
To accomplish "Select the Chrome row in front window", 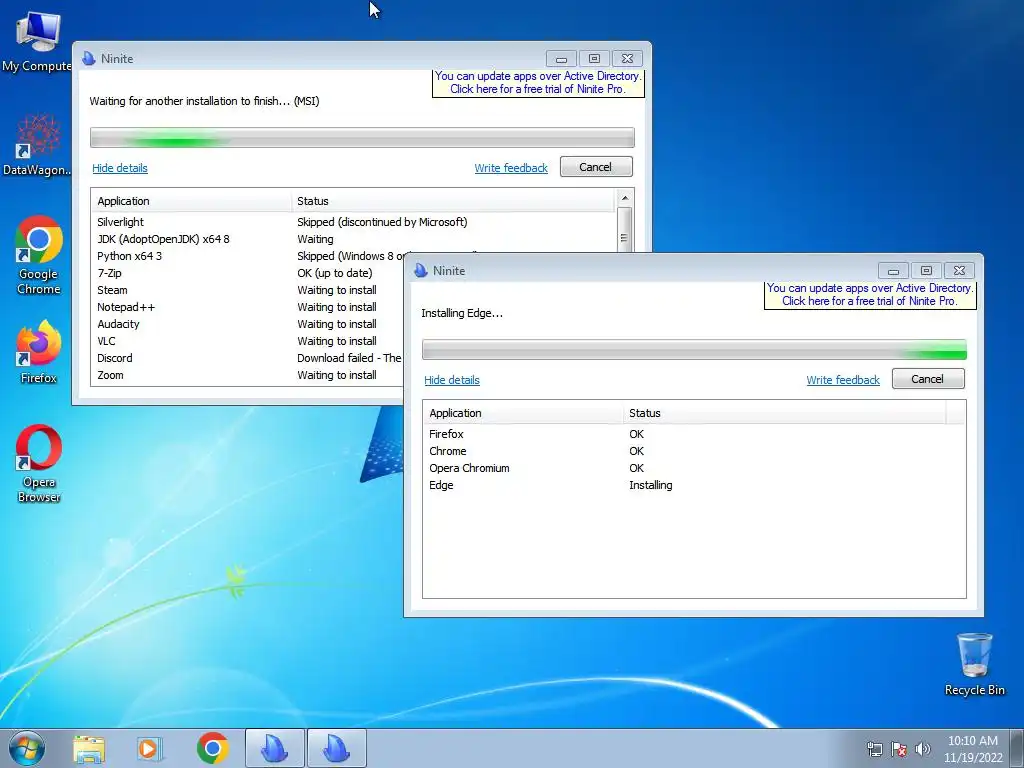I will coord(694,451).
